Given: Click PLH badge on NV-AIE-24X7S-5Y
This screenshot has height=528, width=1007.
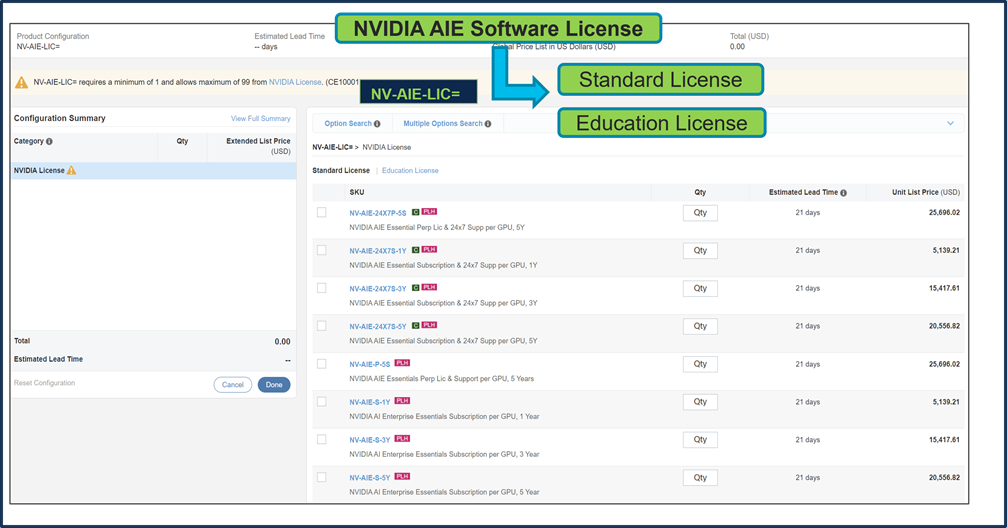Looking at the screenshot, I should pyautogui.click(x=429, y=326).
